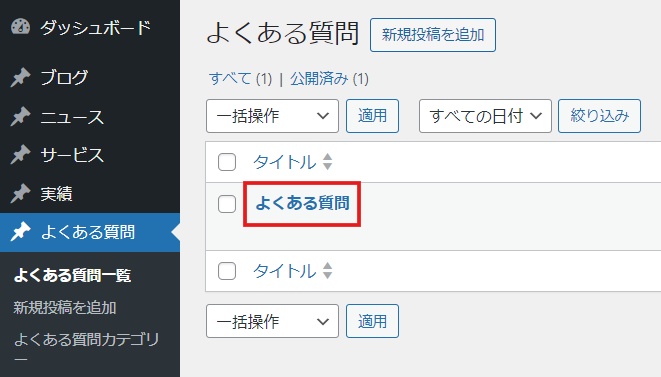Open the bottom 一括操作 bulk actions dropdown
Image resolution: width=661 pixels, height=377 pixels.
(x=272, y=321)
